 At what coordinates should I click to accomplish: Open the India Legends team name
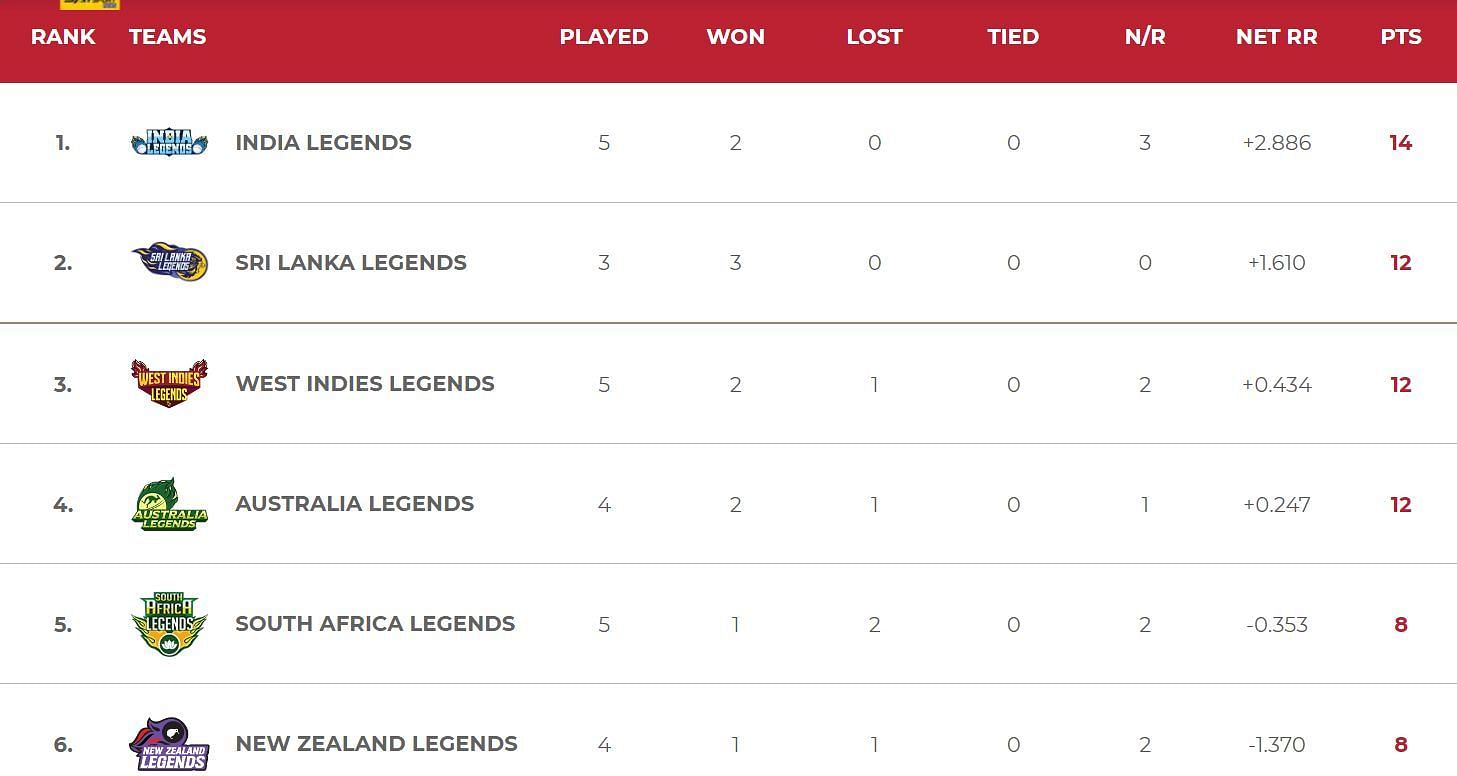(323, 143)
